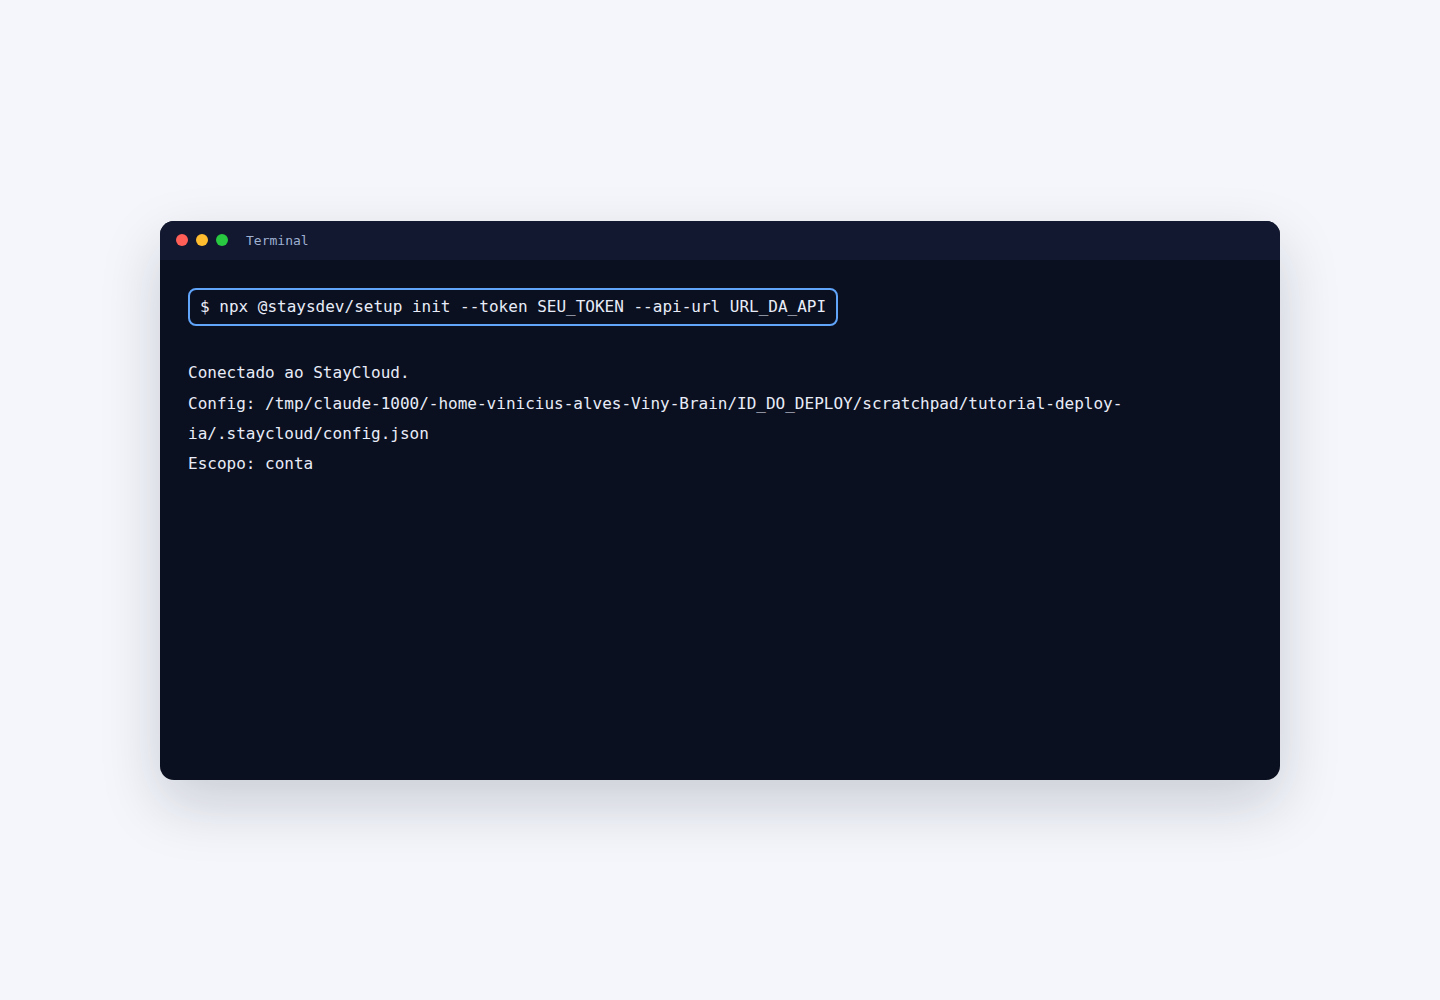Click the 'ia/.staycloud/config.json' line
The width and height of the screenshot is (1440, 1000).
(x=308, y=434)
